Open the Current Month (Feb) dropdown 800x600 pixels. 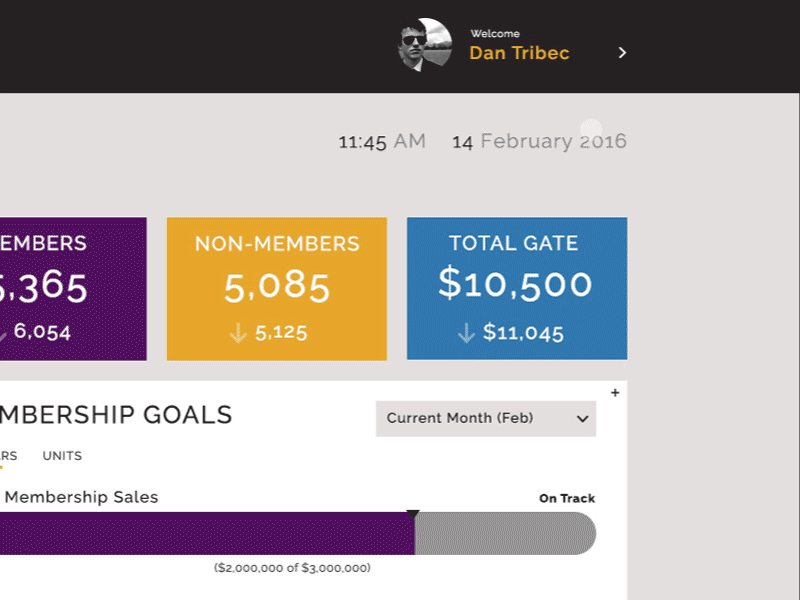pos(485,418)
